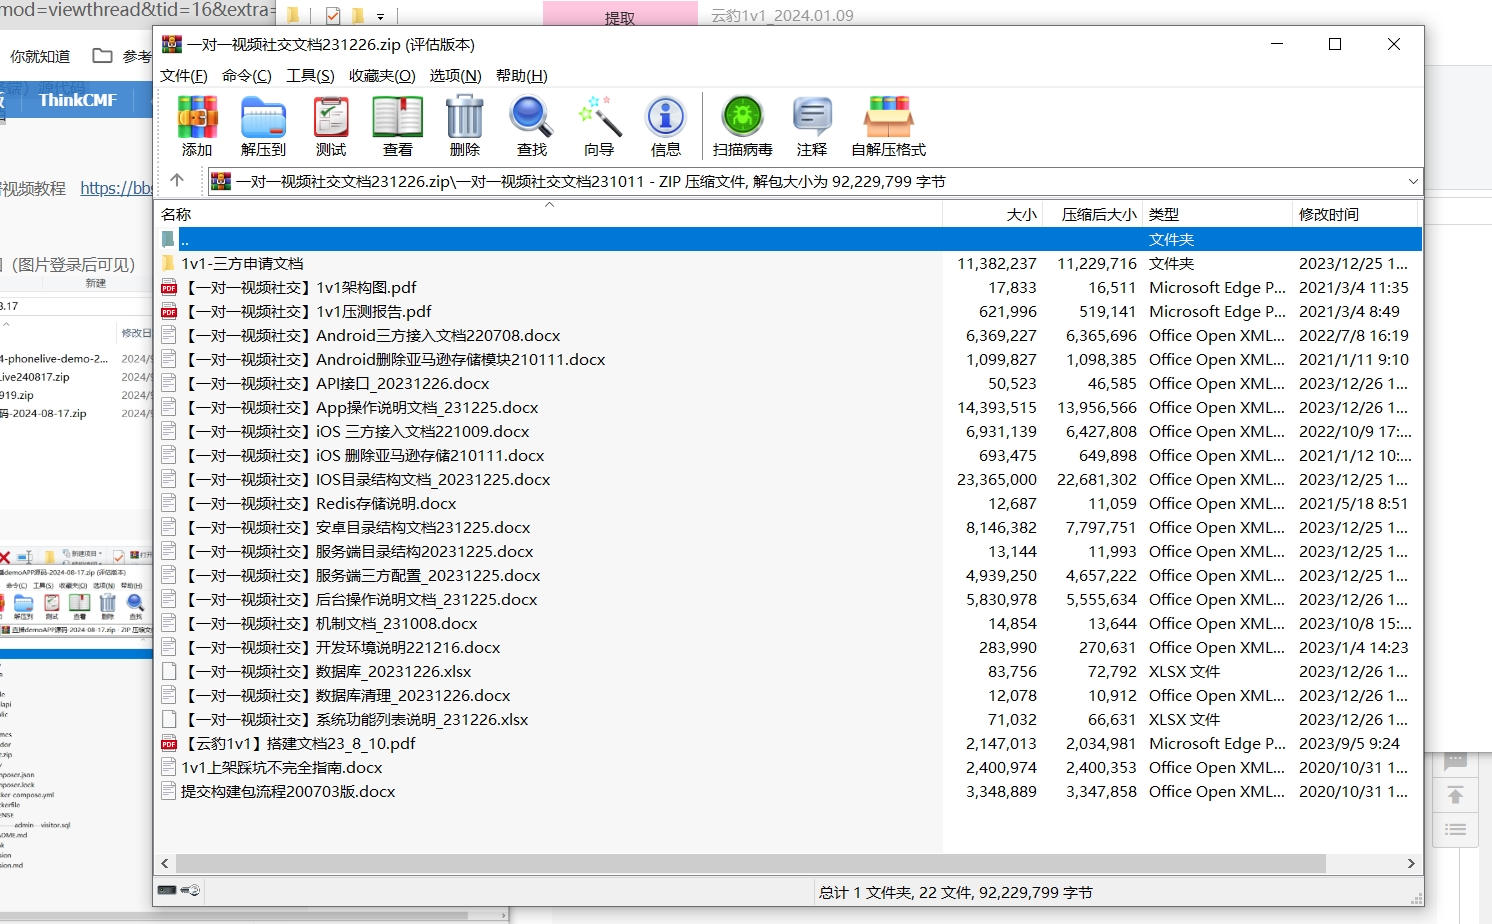This screenshot has width=1492, height=924.
Task: Open the 命令(C) menu
Action: (x=247, y=76)
